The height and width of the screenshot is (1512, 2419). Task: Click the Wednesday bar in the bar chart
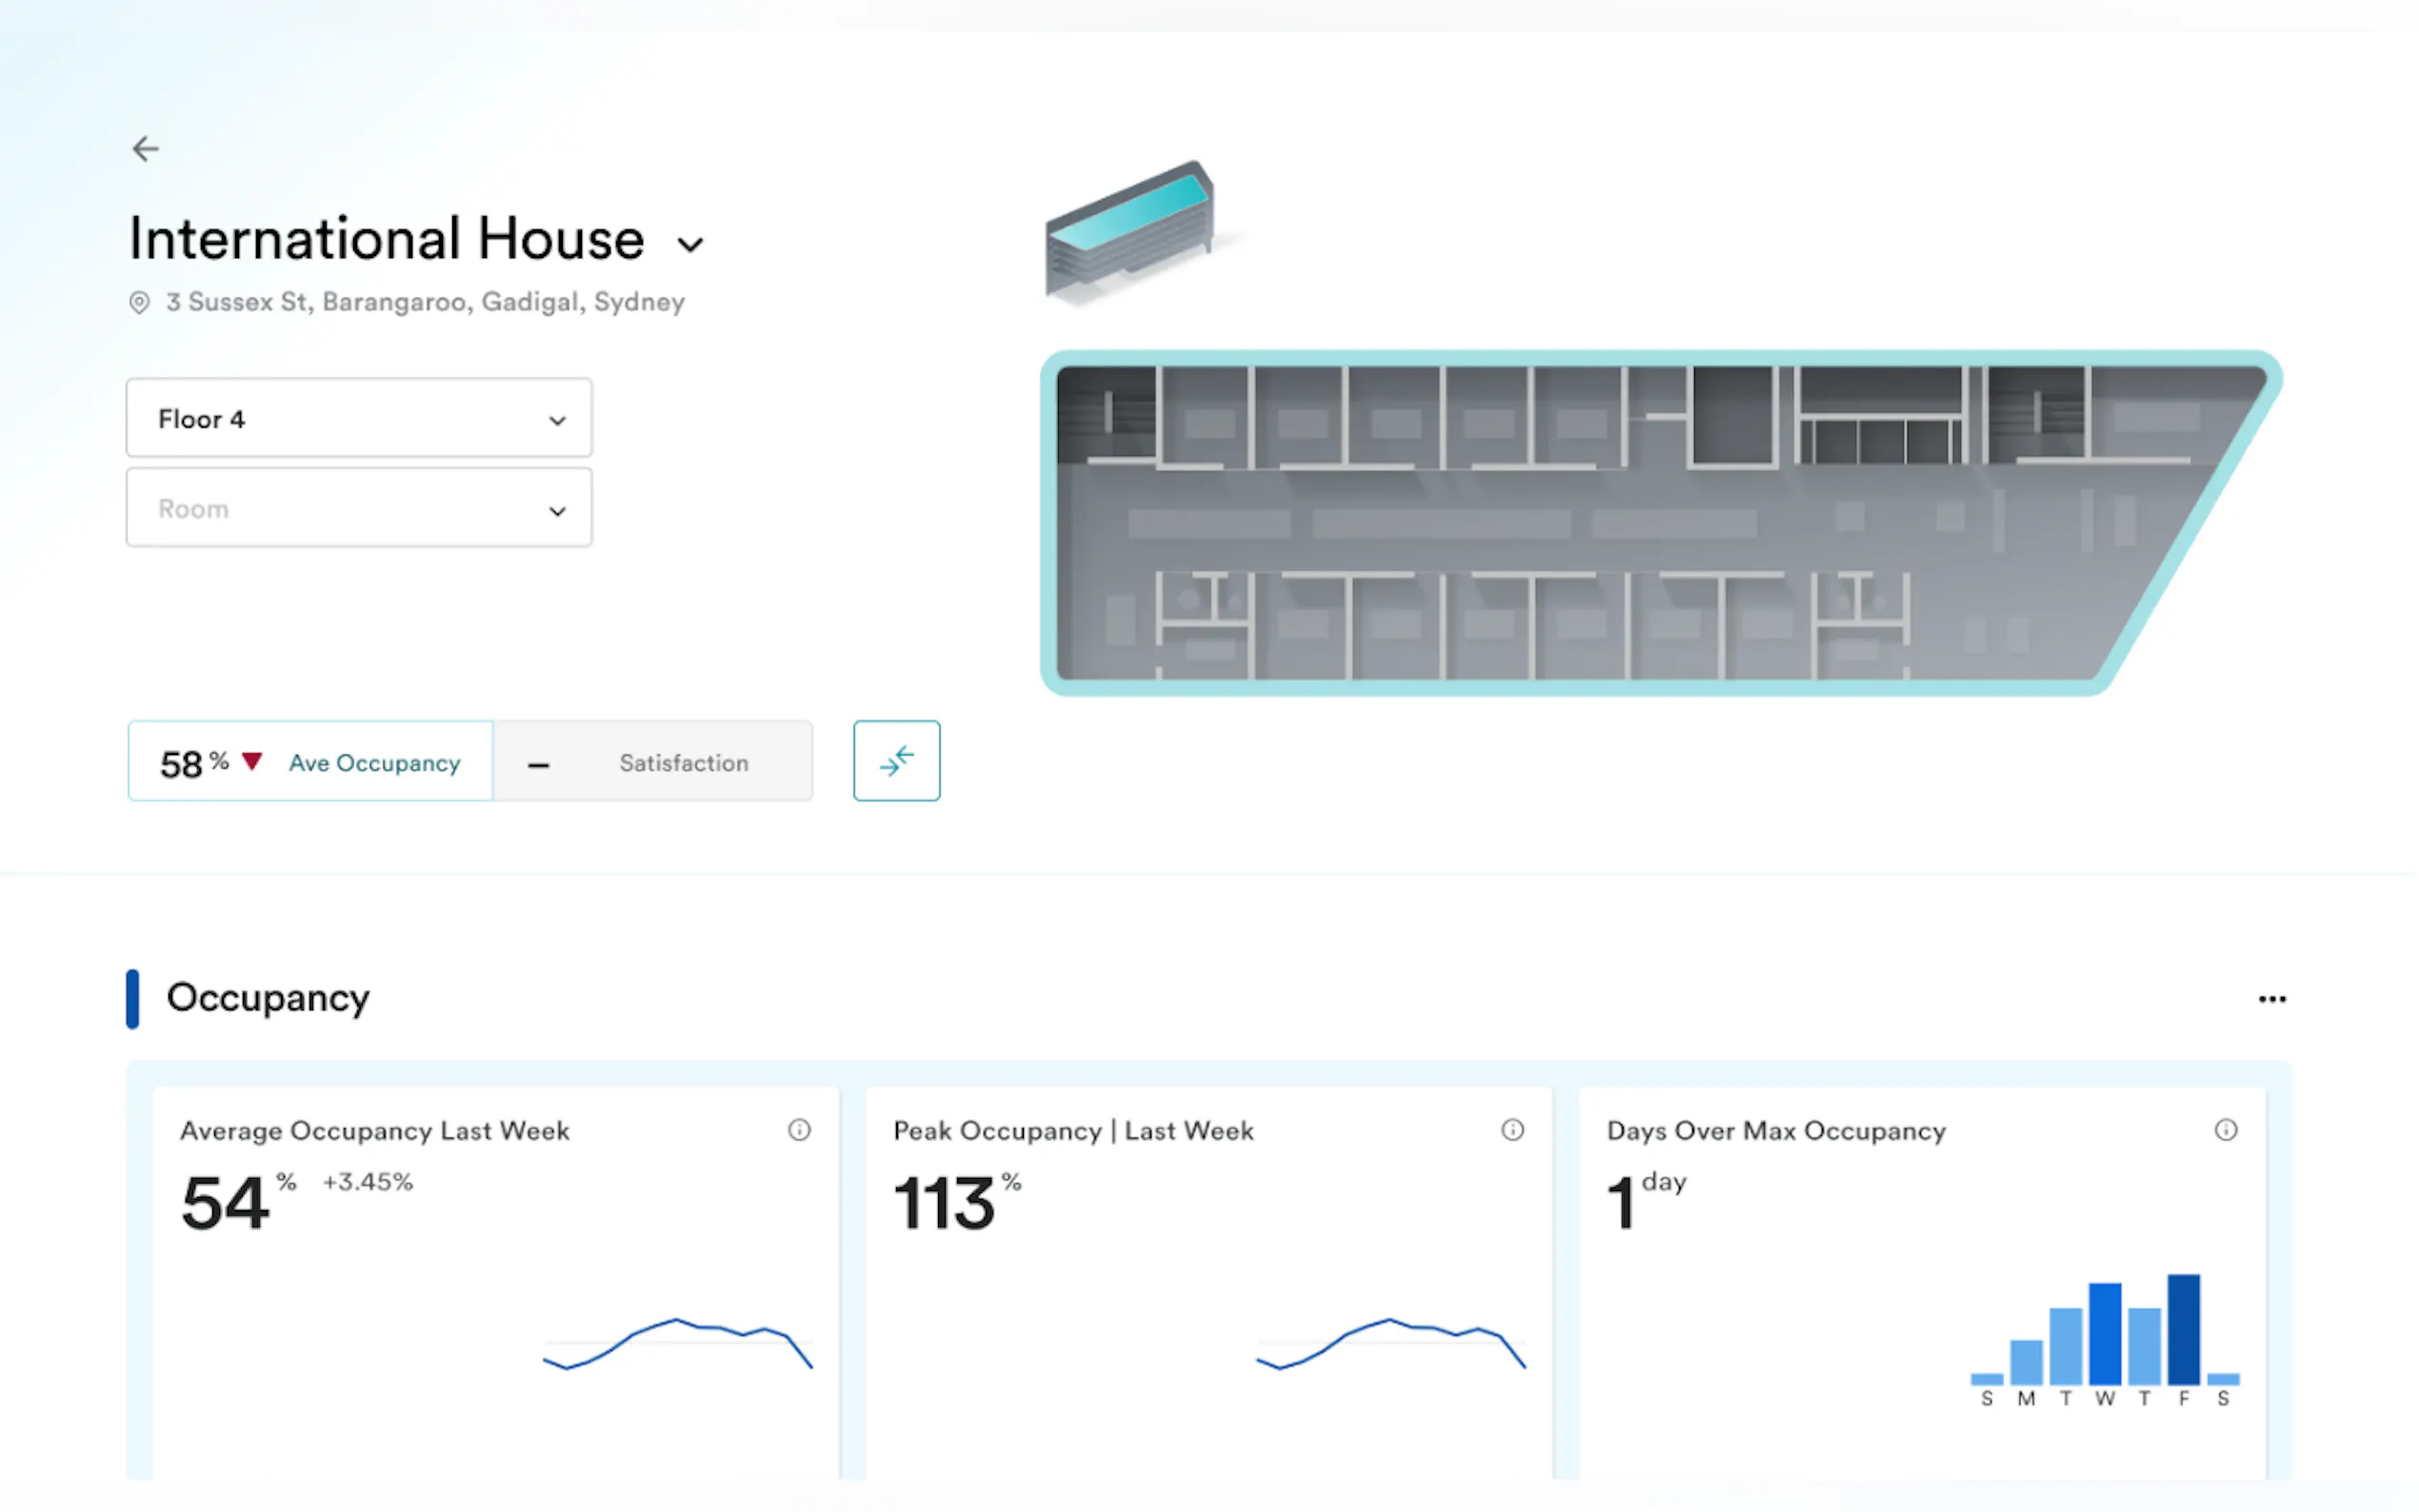pos(2104,1334)
